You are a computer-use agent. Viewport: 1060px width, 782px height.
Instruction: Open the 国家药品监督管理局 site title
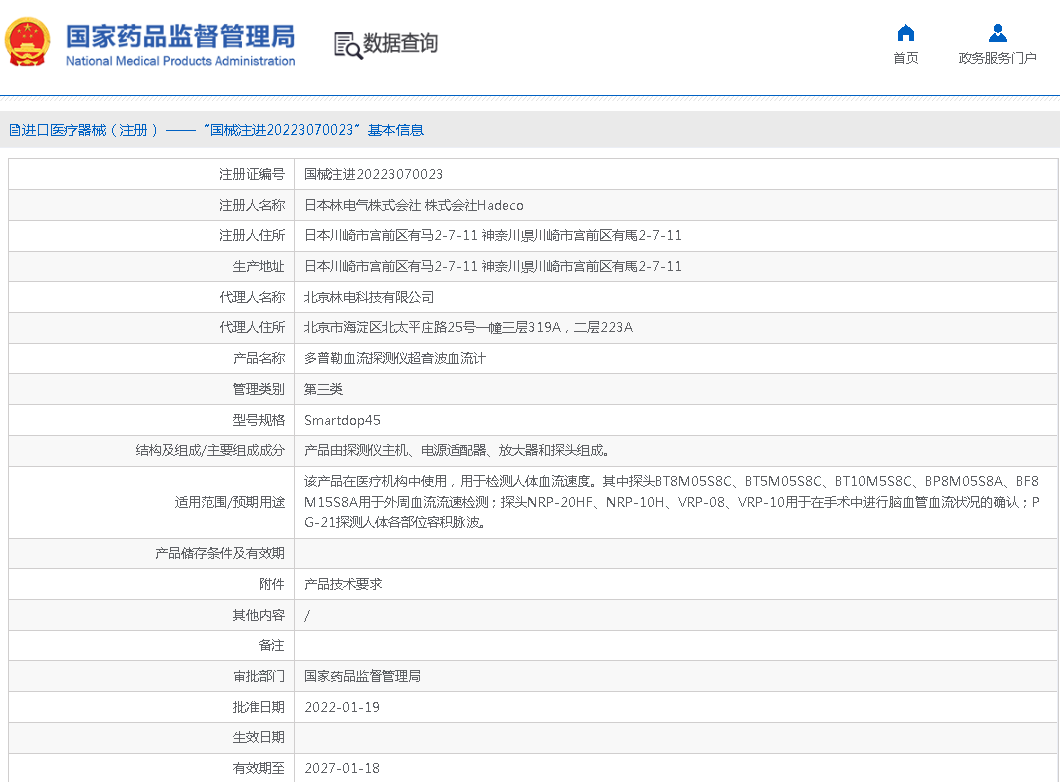[x=180, y=36]
